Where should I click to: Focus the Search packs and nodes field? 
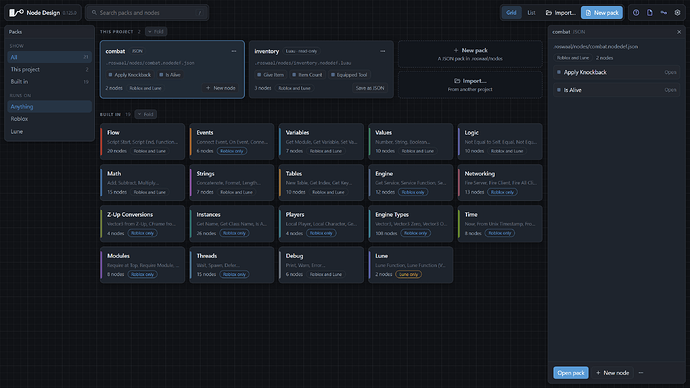pyautogui.click(x=147, y=13)
